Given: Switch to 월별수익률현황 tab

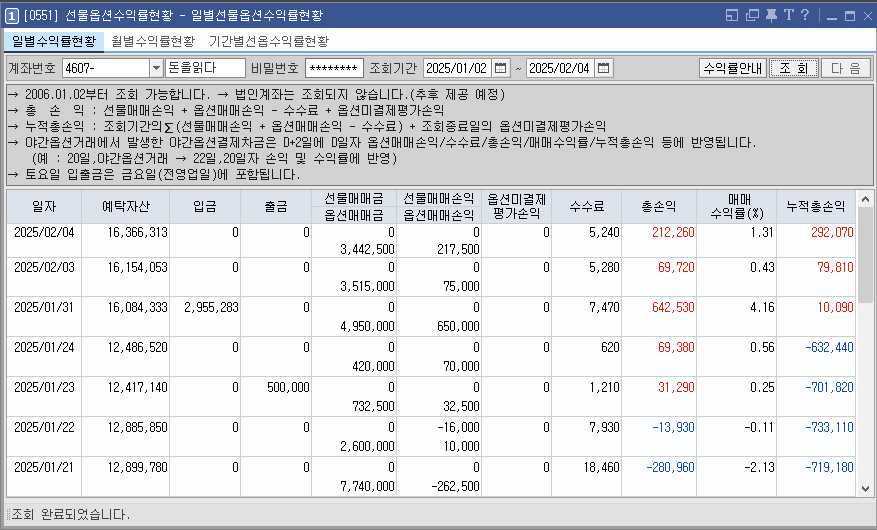Looking at the screenshot, I should (153, 41).
